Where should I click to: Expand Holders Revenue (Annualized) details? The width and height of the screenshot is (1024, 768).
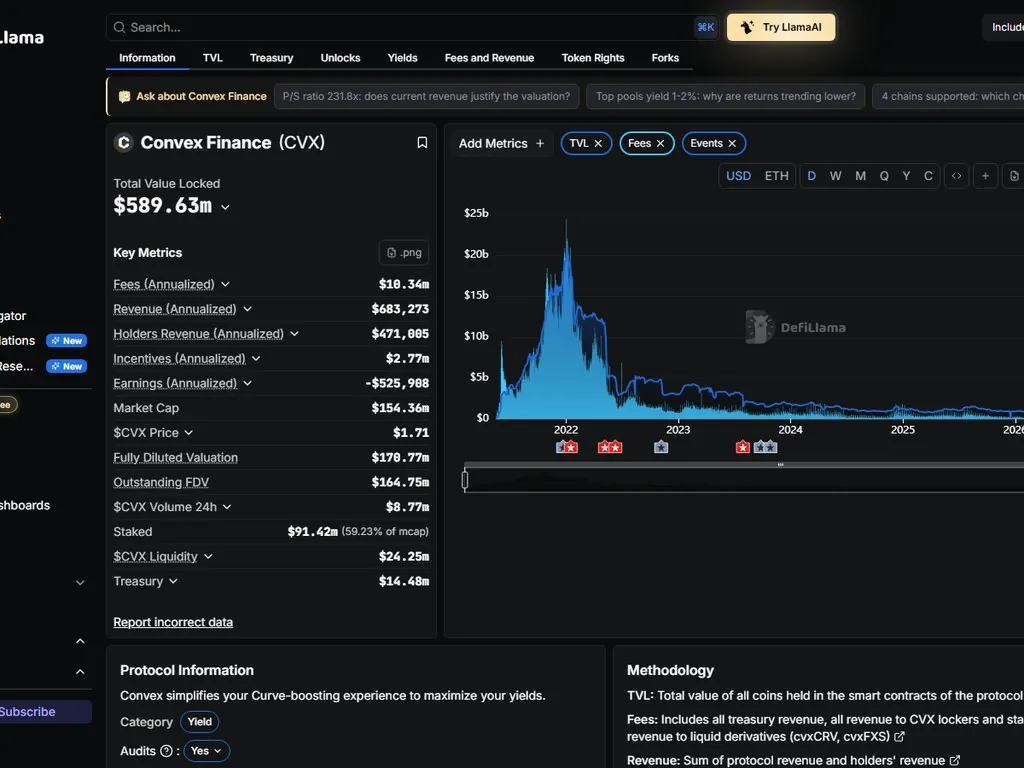(295, 334)
